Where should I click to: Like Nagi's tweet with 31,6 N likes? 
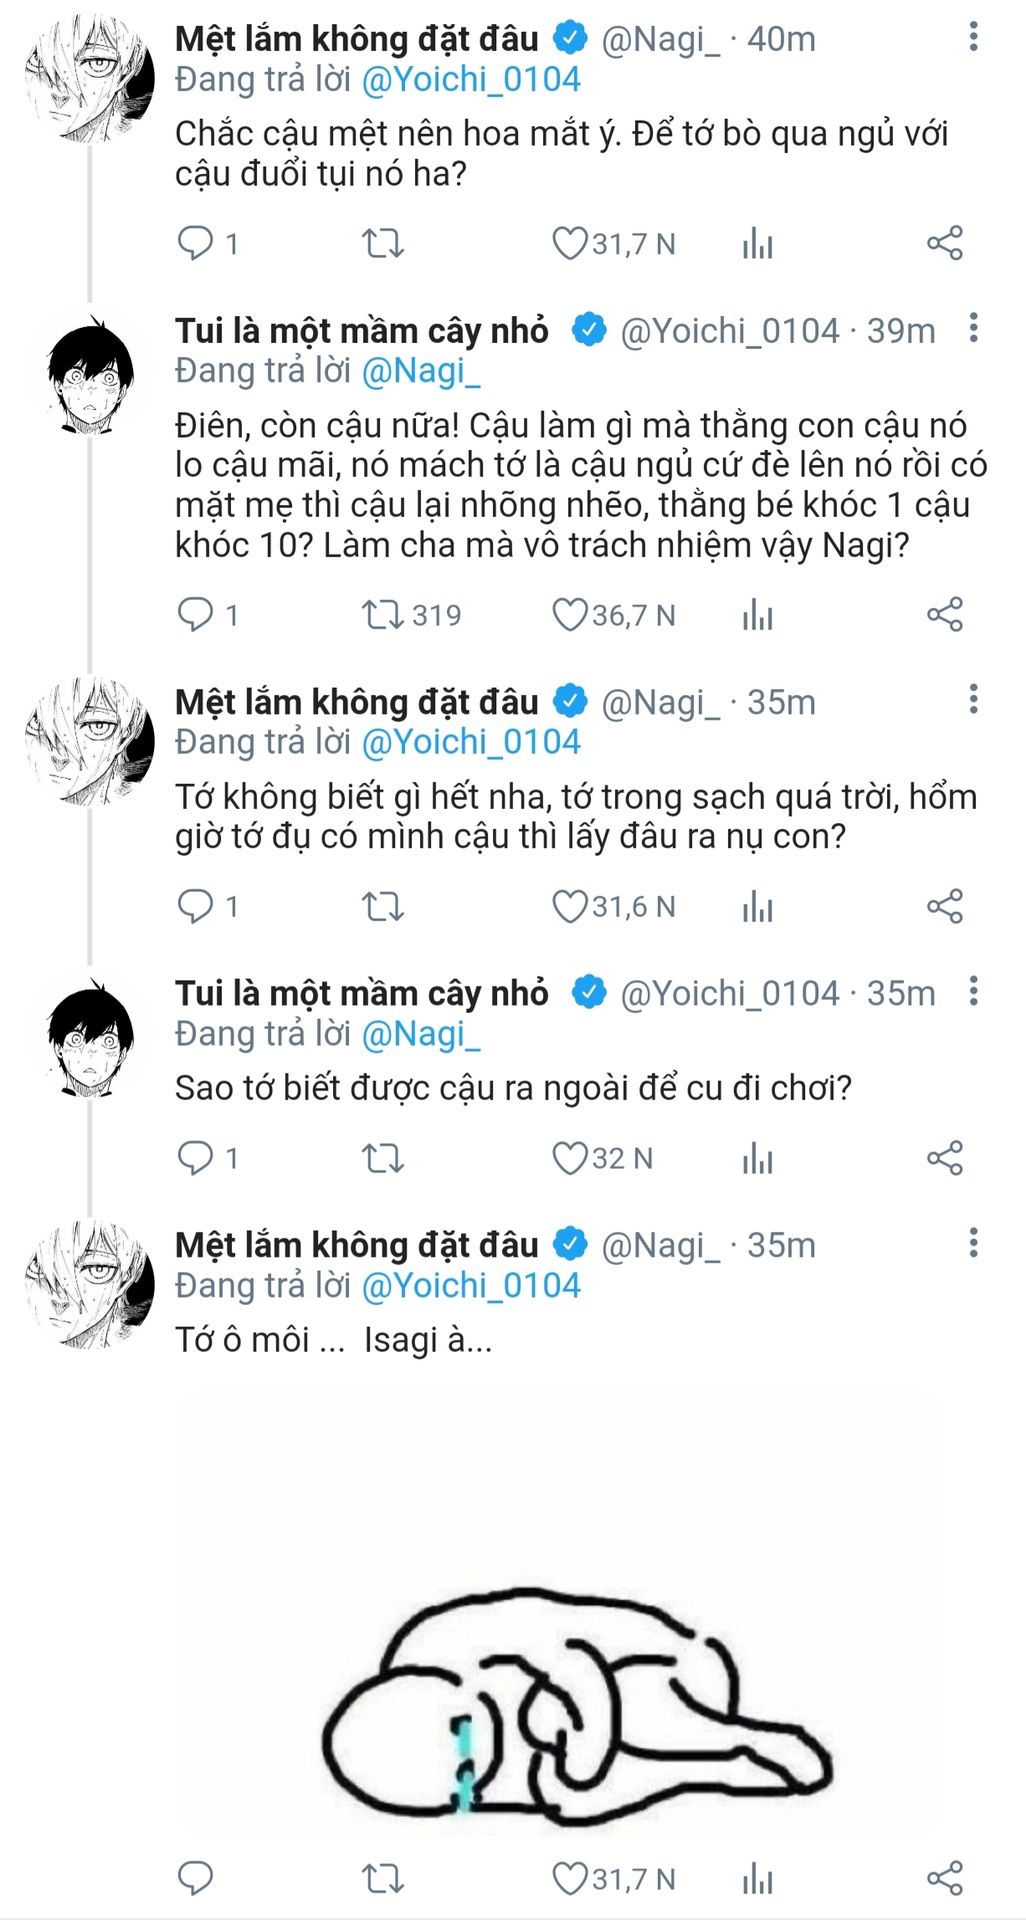pyautogui.click(x=570, y=907)
